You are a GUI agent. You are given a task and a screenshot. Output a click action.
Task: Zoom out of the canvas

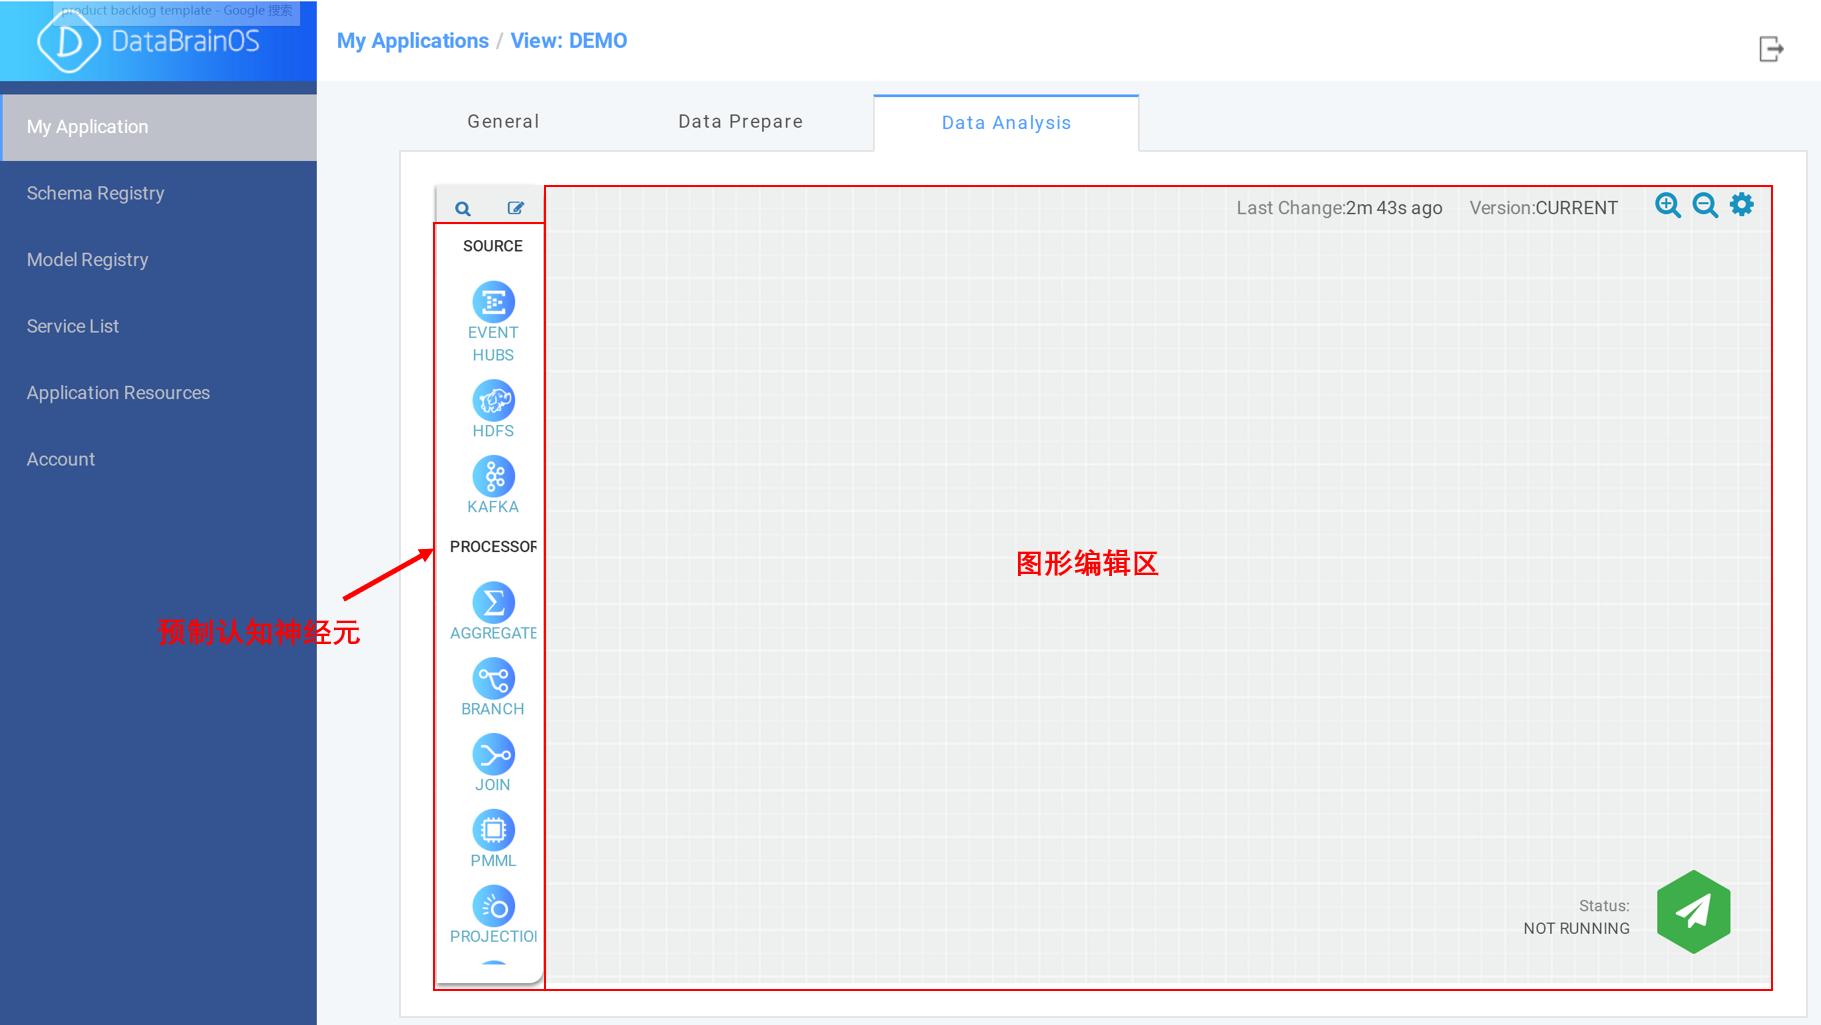pos(1705,205)
